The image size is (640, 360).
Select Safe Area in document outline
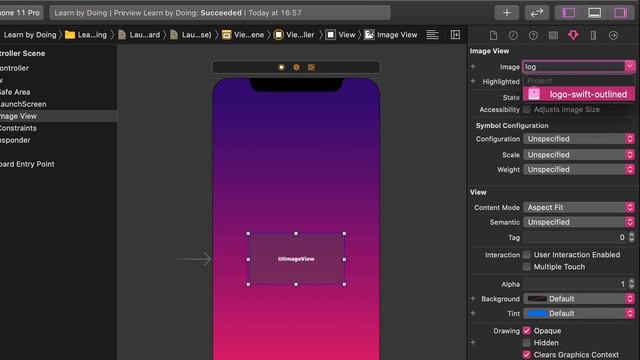coord(15,92)
